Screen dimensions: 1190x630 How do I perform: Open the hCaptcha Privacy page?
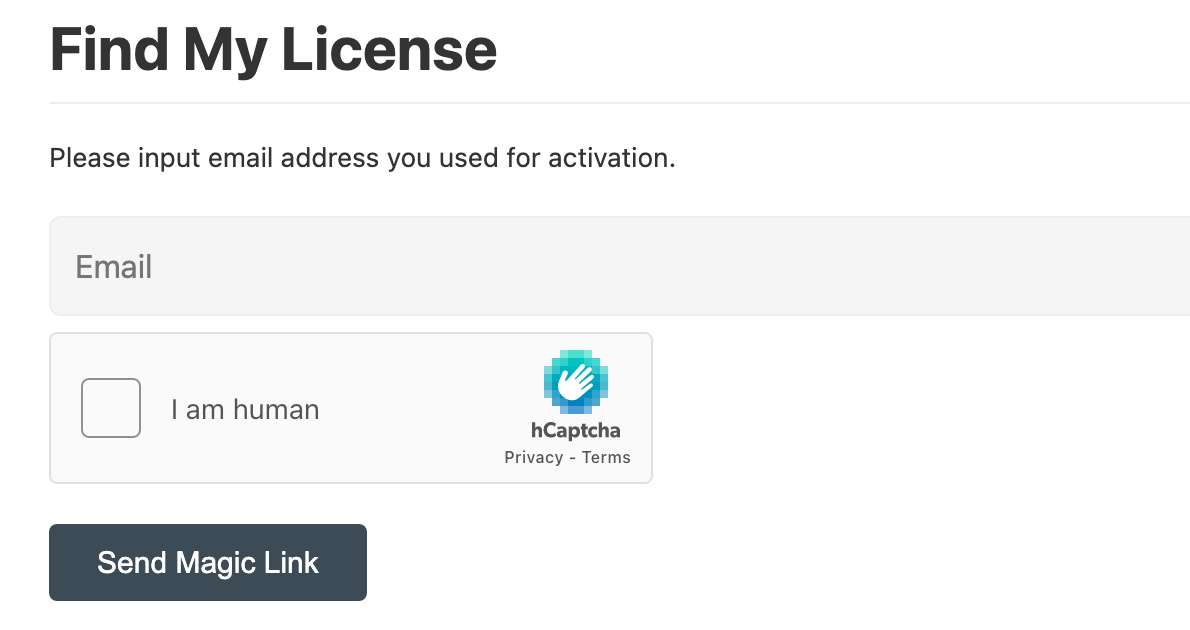point(530,456)
